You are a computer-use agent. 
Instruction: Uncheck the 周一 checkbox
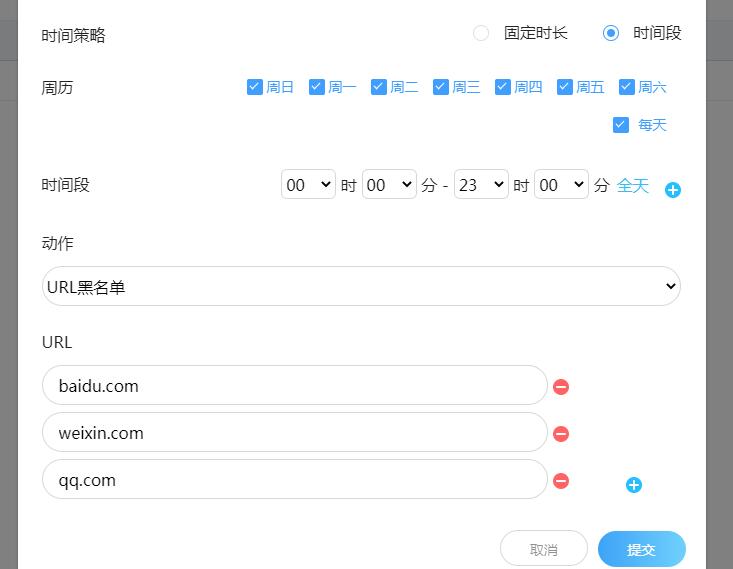click(x=316, y=87)
